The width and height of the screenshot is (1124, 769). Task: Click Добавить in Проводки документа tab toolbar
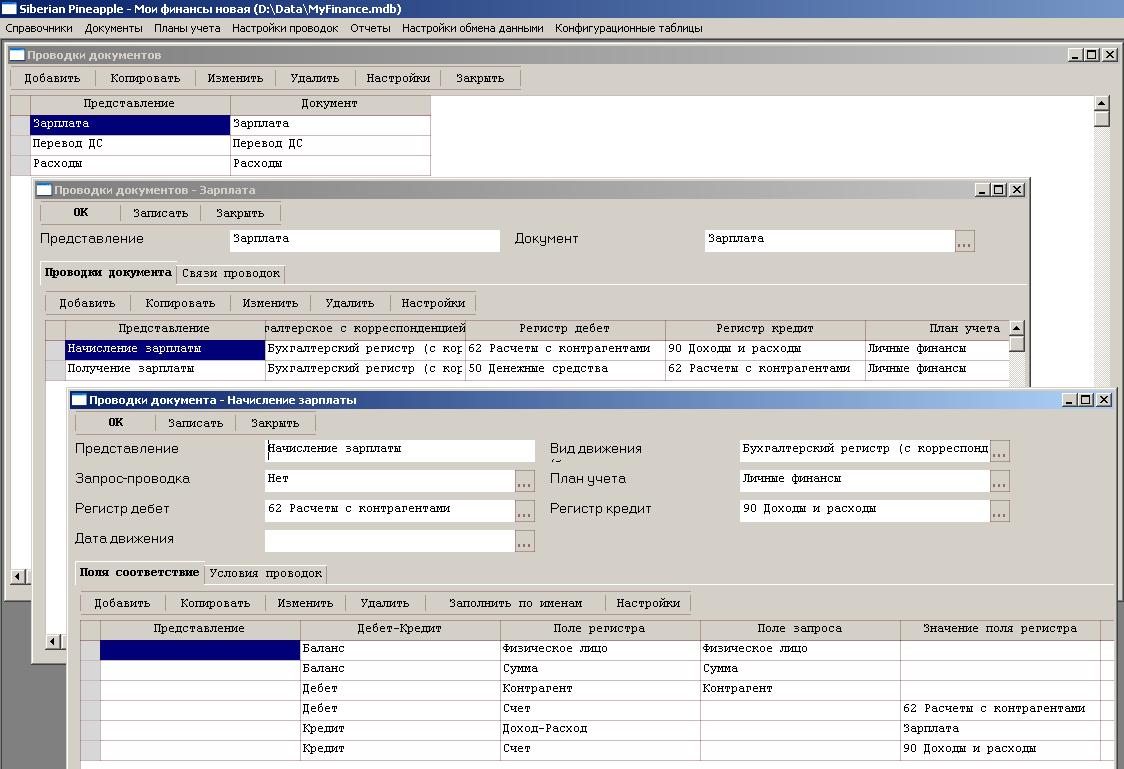[87, 303]
